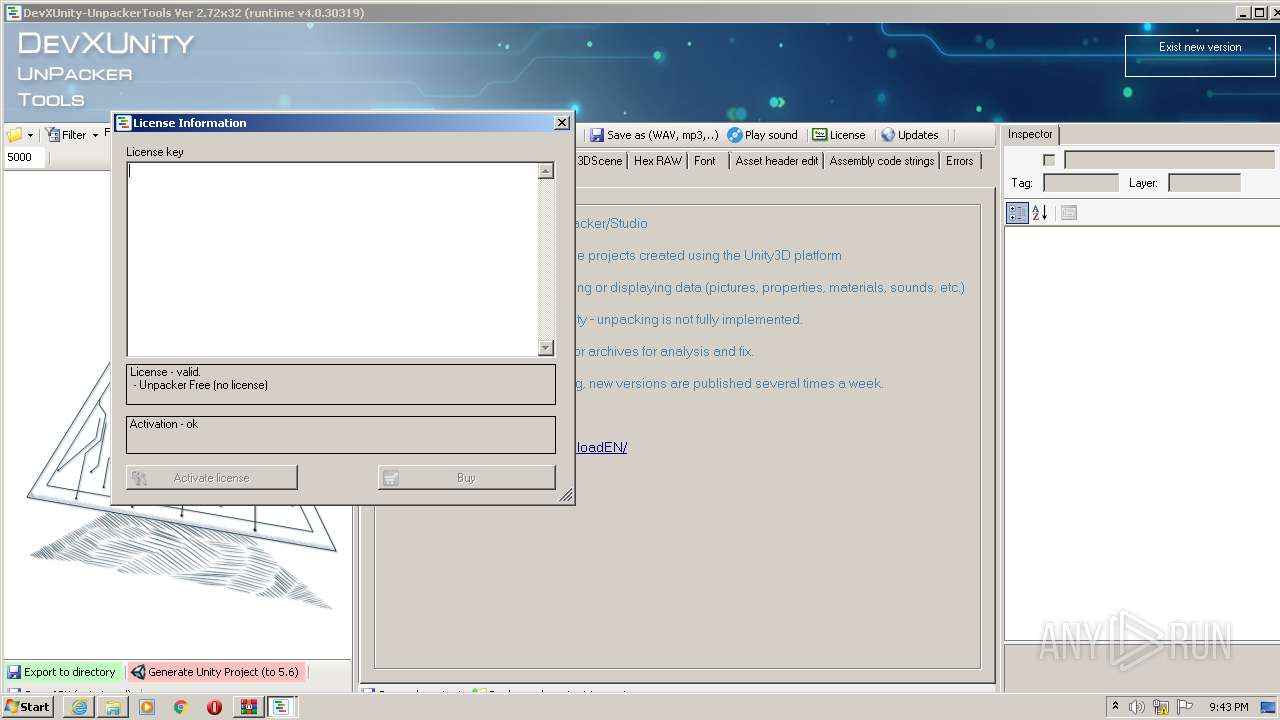The image size is (1280, 720).
Task: Click the 9:43 PM system clock
Action: [1229, 707]
